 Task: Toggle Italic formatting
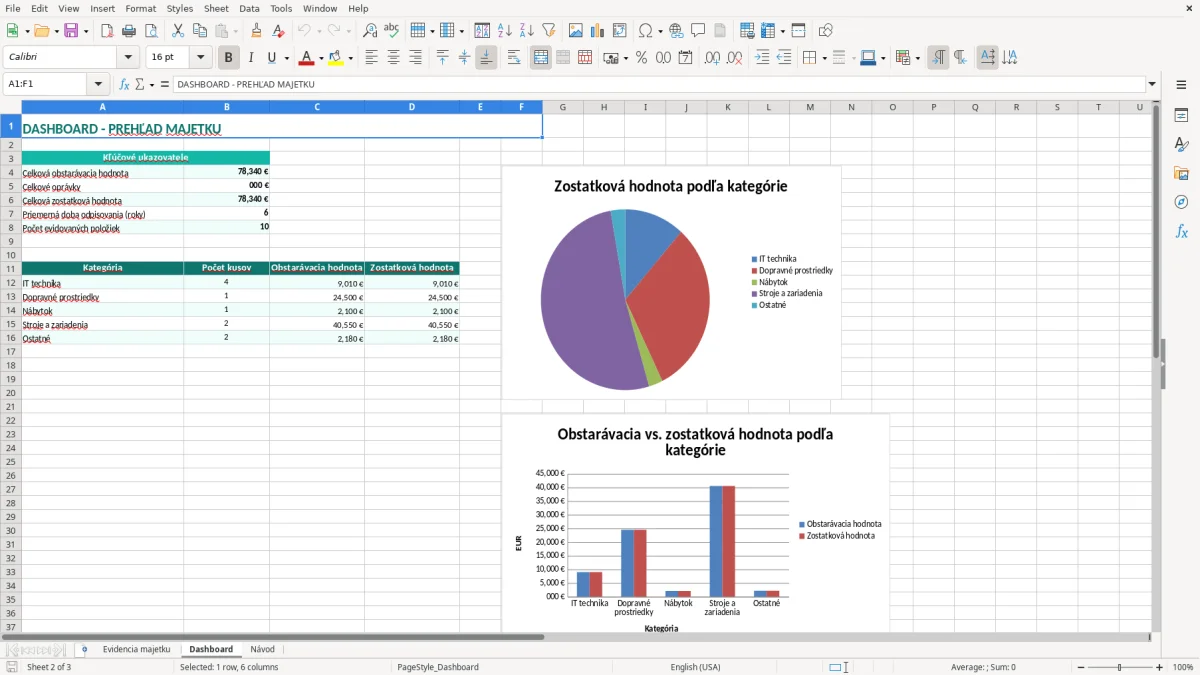click(x=251, y=58)
